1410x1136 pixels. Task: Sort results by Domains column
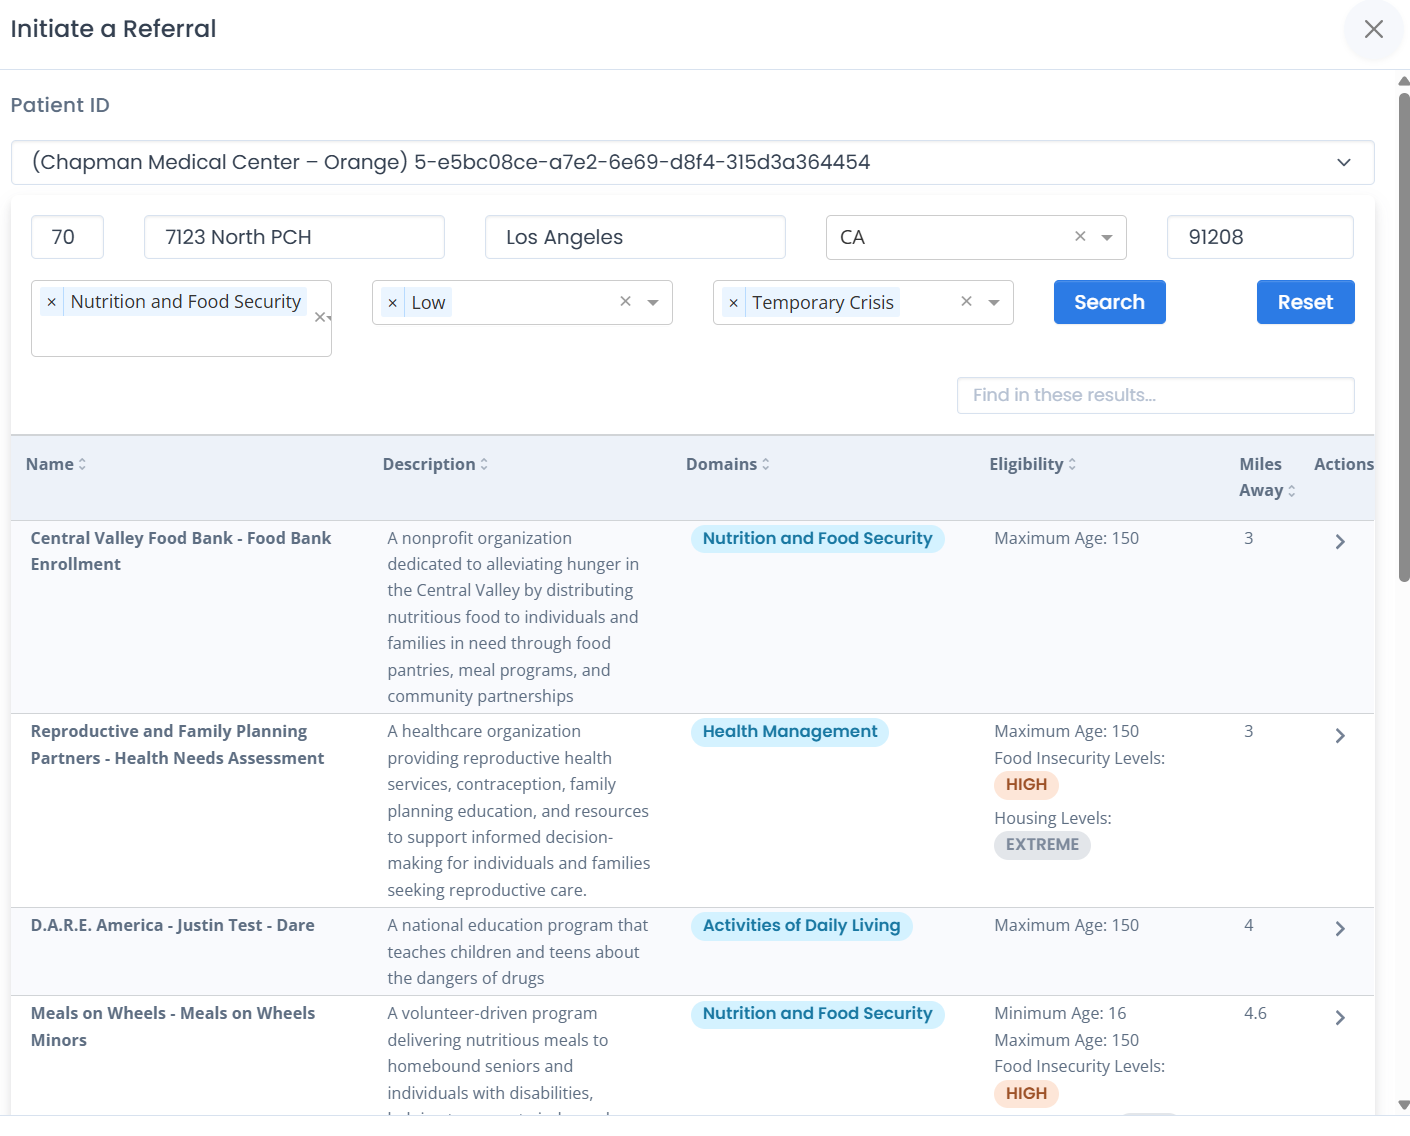[727, 464]
